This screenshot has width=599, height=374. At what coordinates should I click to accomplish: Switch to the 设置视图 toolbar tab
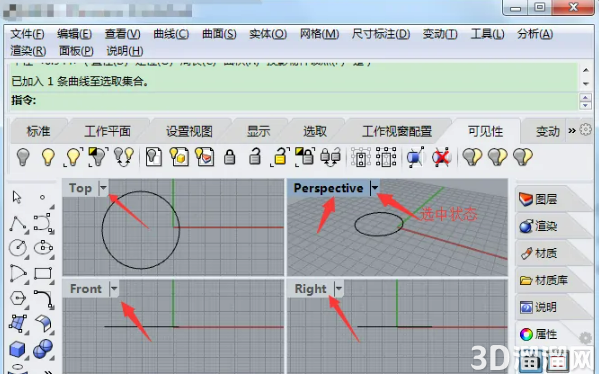coord(189,131)
